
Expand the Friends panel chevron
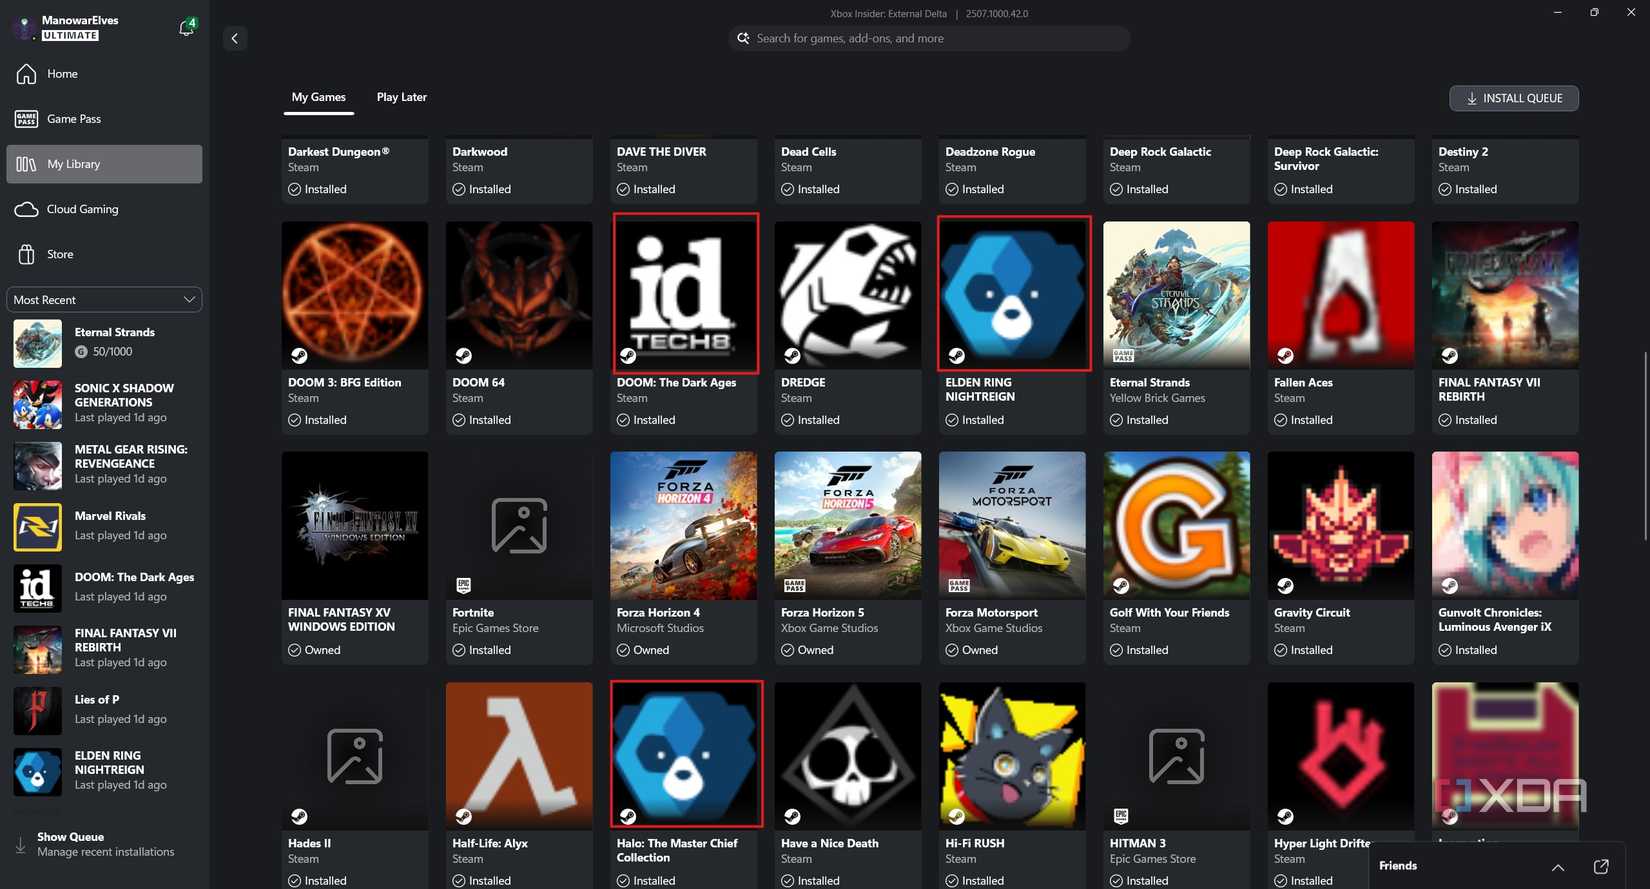[x=1558, y=867]
